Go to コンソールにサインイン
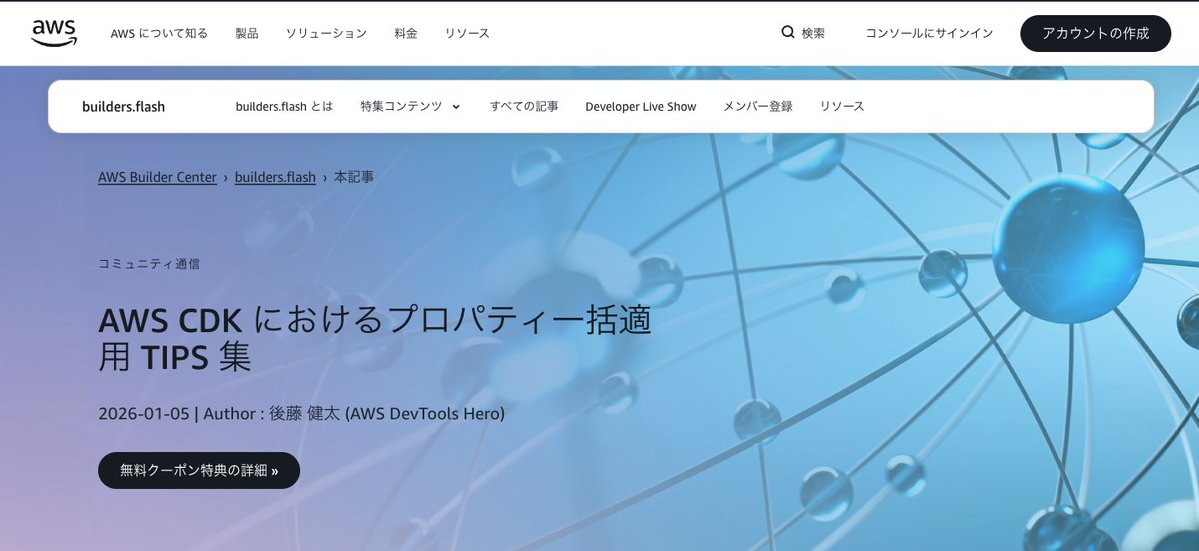The width and height of the screenshot is (1199, 551). coord(929,34)
